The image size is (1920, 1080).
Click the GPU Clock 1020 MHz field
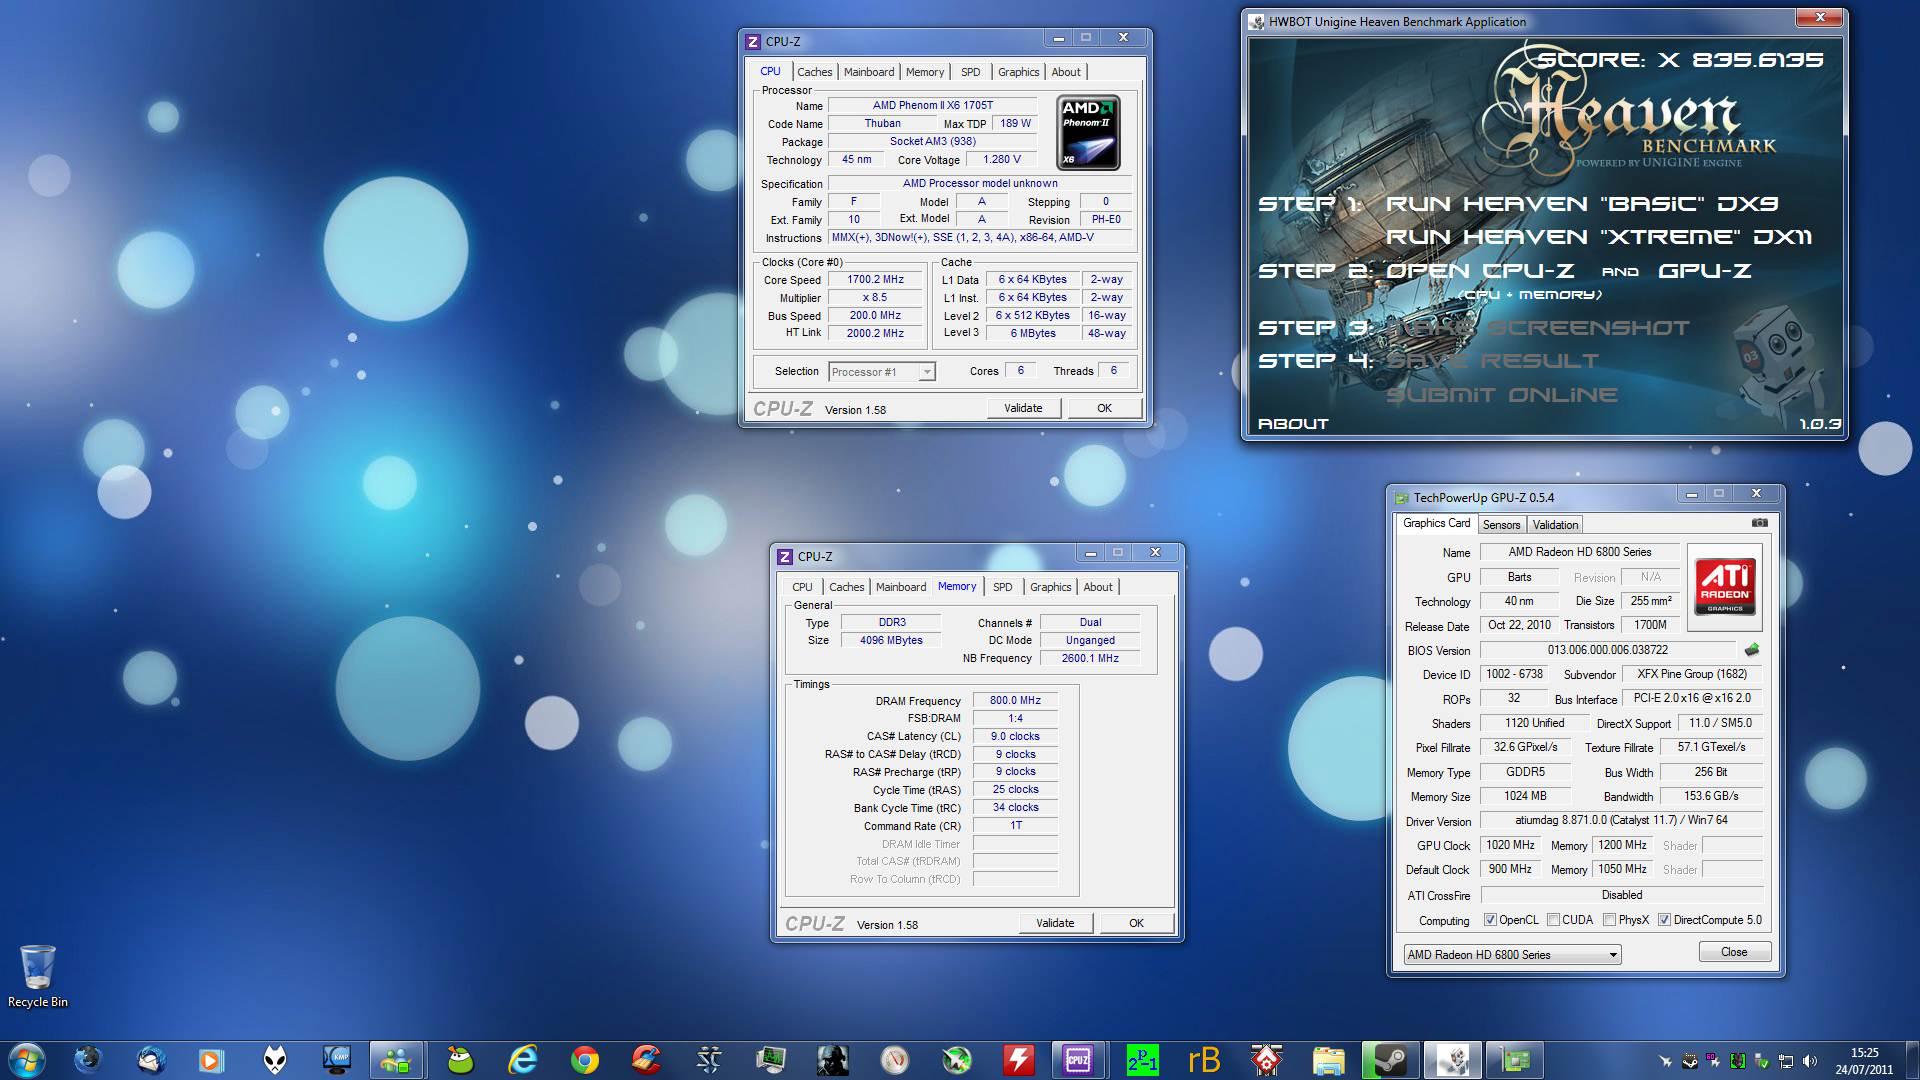(1510, 846)
